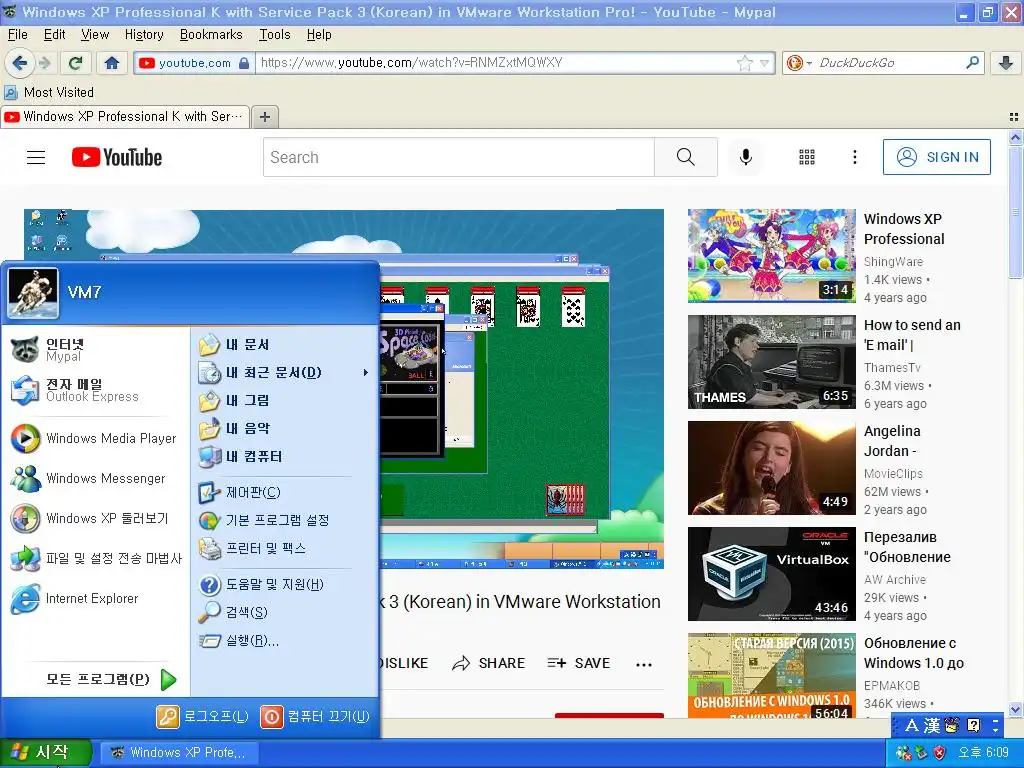
Task: Click the YouTube search magnifier button
Action: [686, 157]
